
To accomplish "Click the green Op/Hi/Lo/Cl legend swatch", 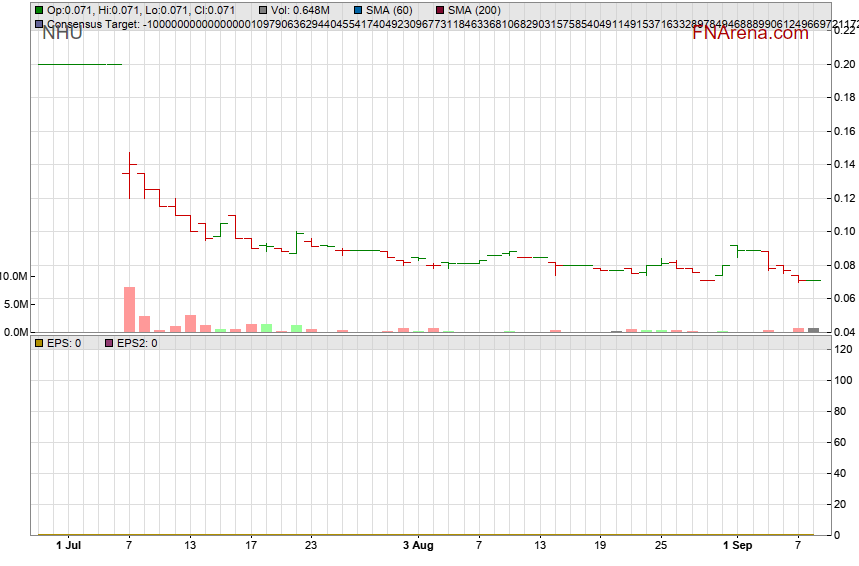I will (x=39, y=10).
